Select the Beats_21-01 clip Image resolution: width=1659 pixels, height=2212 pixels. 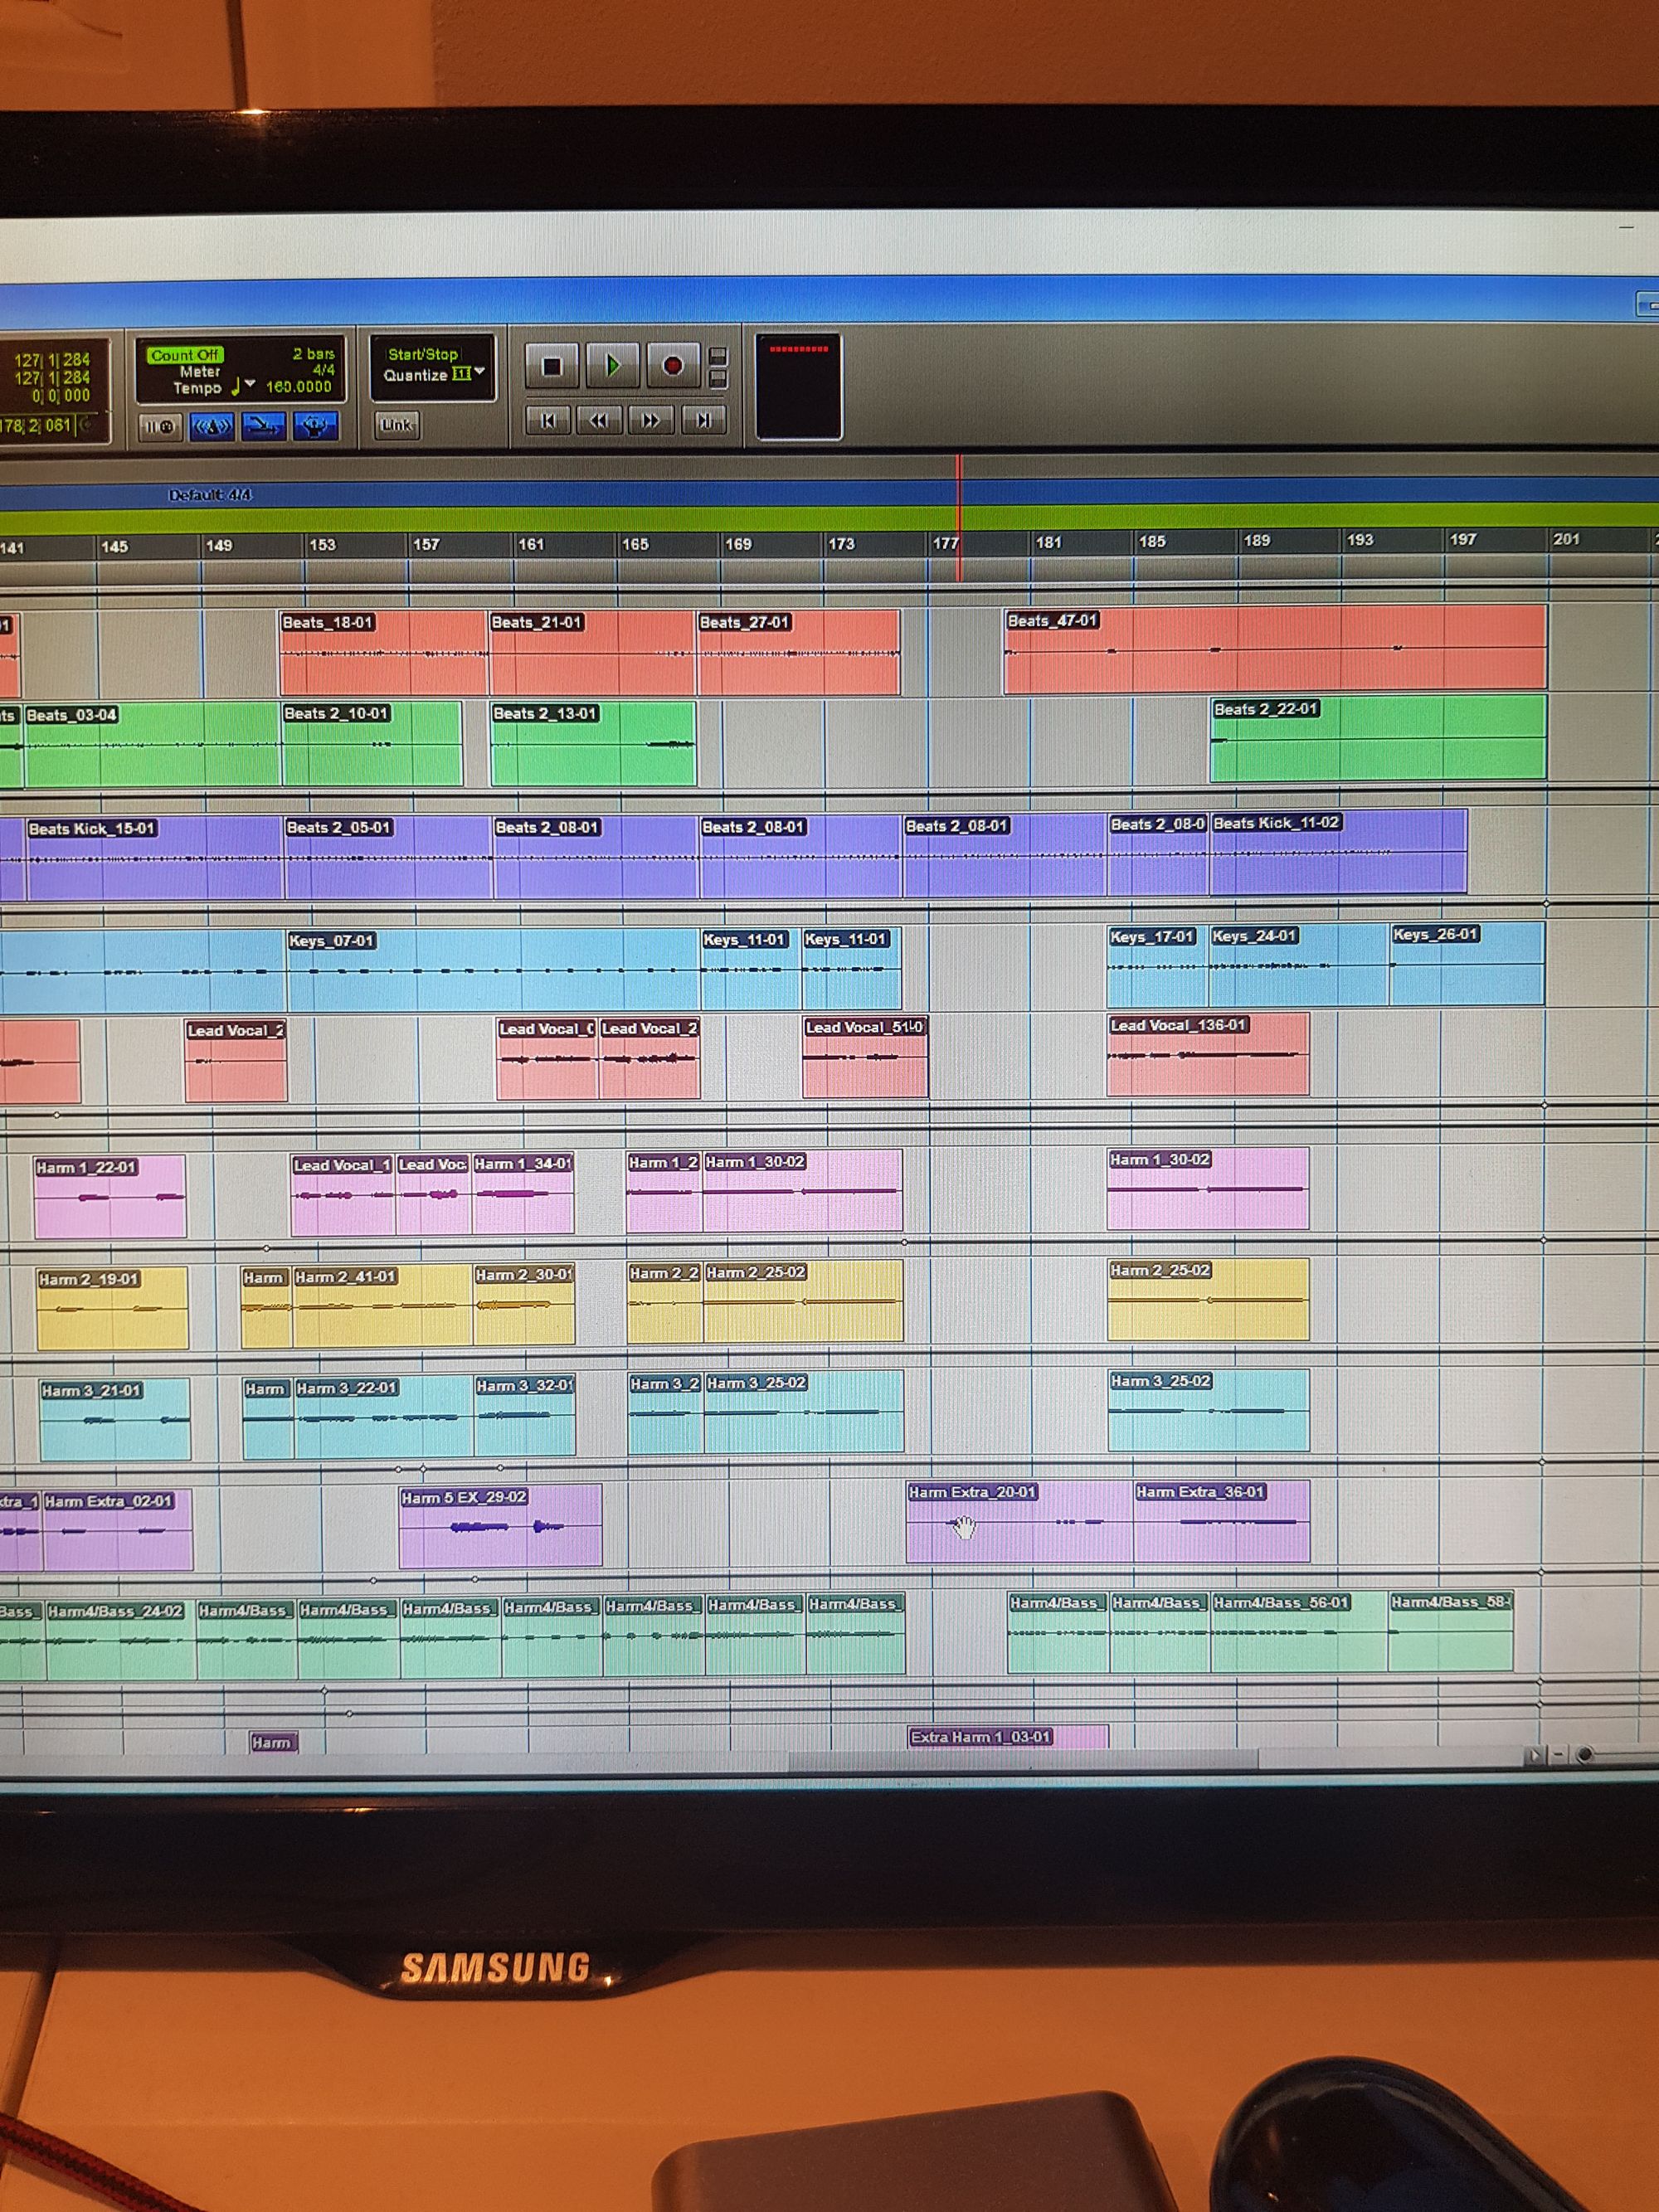tap(592, 652)
